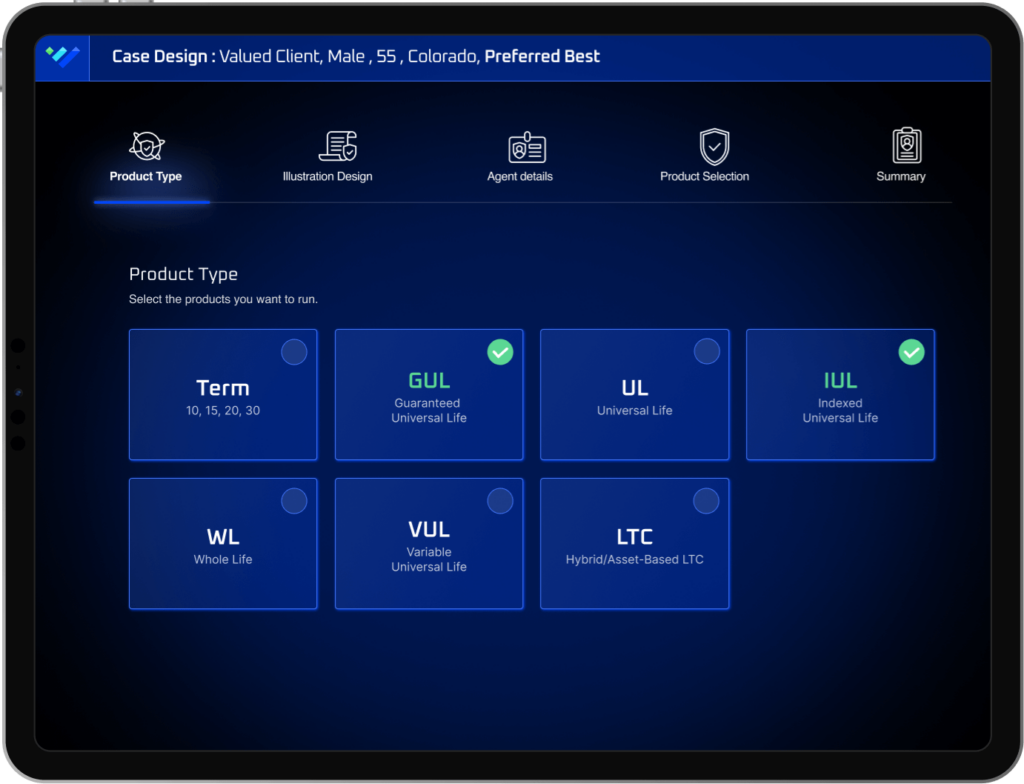Click the Guaranteed Universal Life card text
Image resolution: width=1024 pixels, height=784 pixels.
429,410
